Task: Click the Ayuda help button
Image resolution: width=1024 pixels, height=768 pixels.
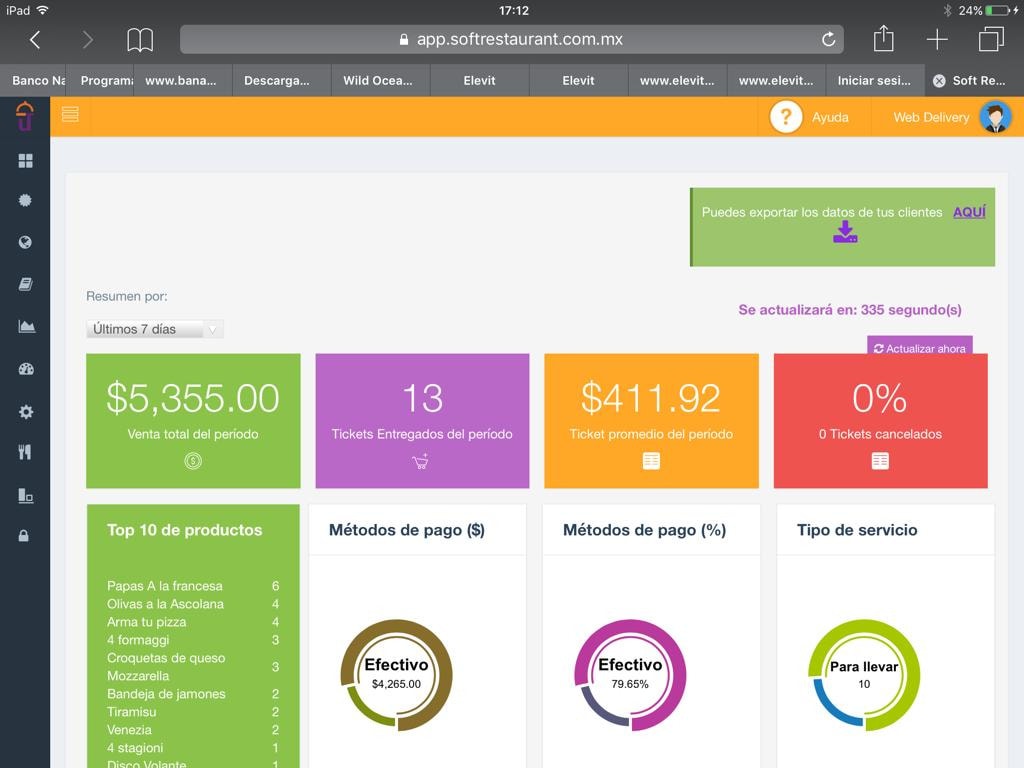Action: tap(810, 117)
